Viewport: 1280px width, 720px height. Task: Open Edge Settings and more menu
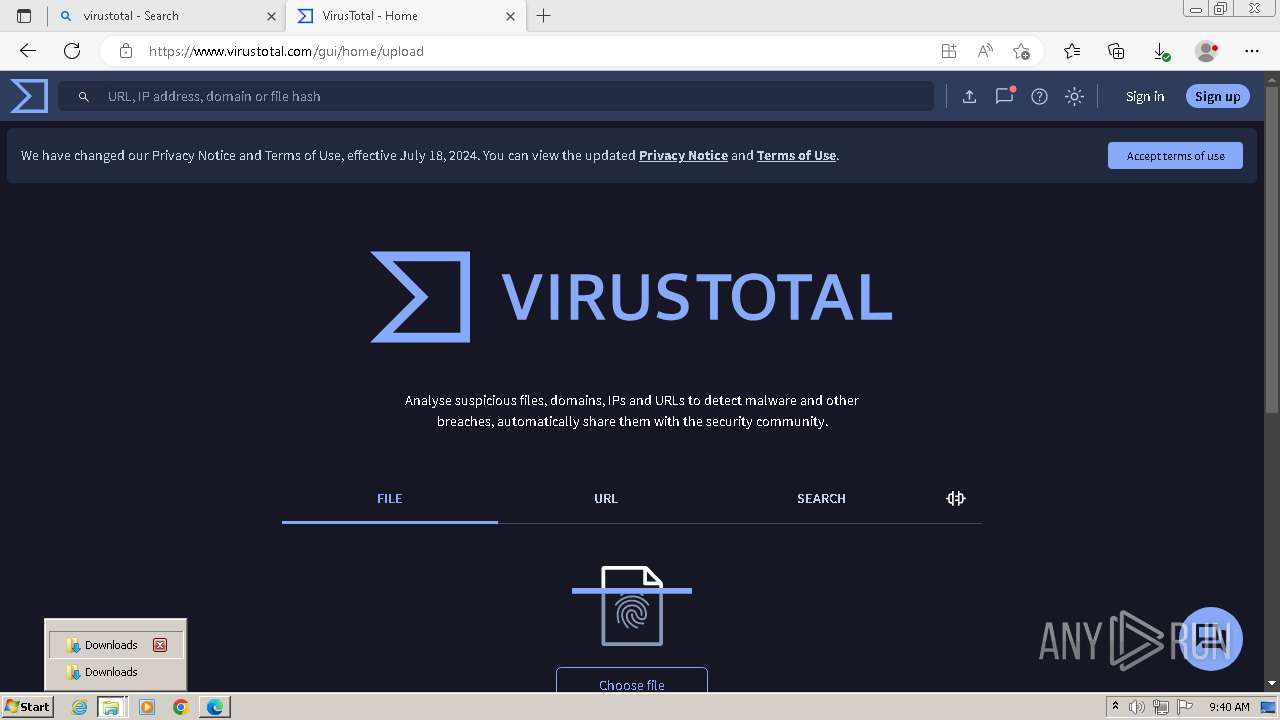pos(1252,51)
